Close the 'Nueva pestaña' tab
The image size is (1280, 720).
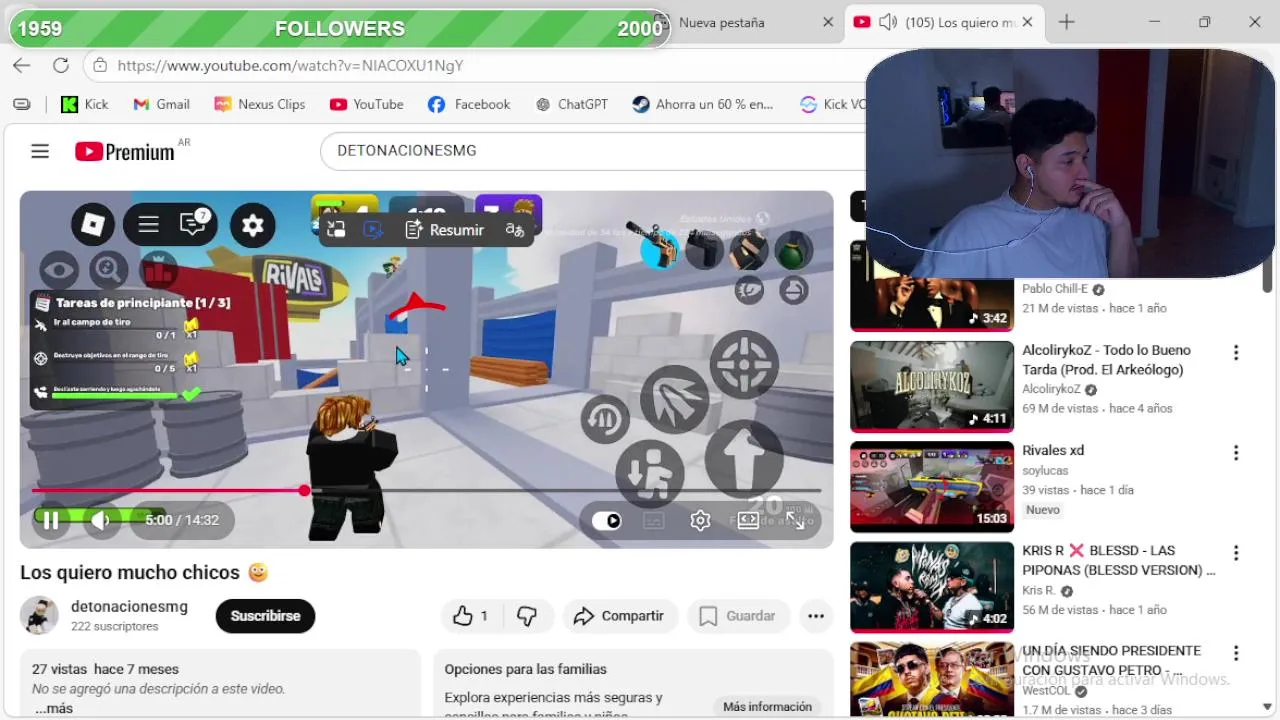point(828,22)
